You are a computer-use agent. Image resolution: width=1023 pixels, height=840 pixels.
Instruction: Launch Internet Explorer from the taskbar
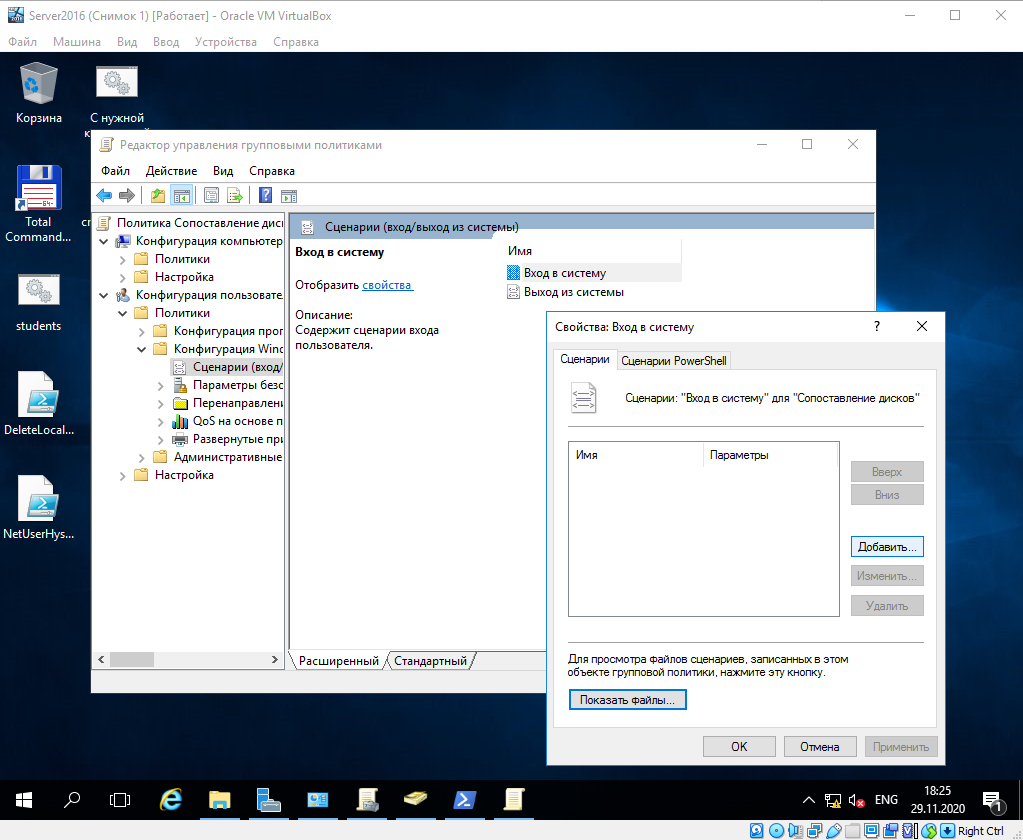171,799
